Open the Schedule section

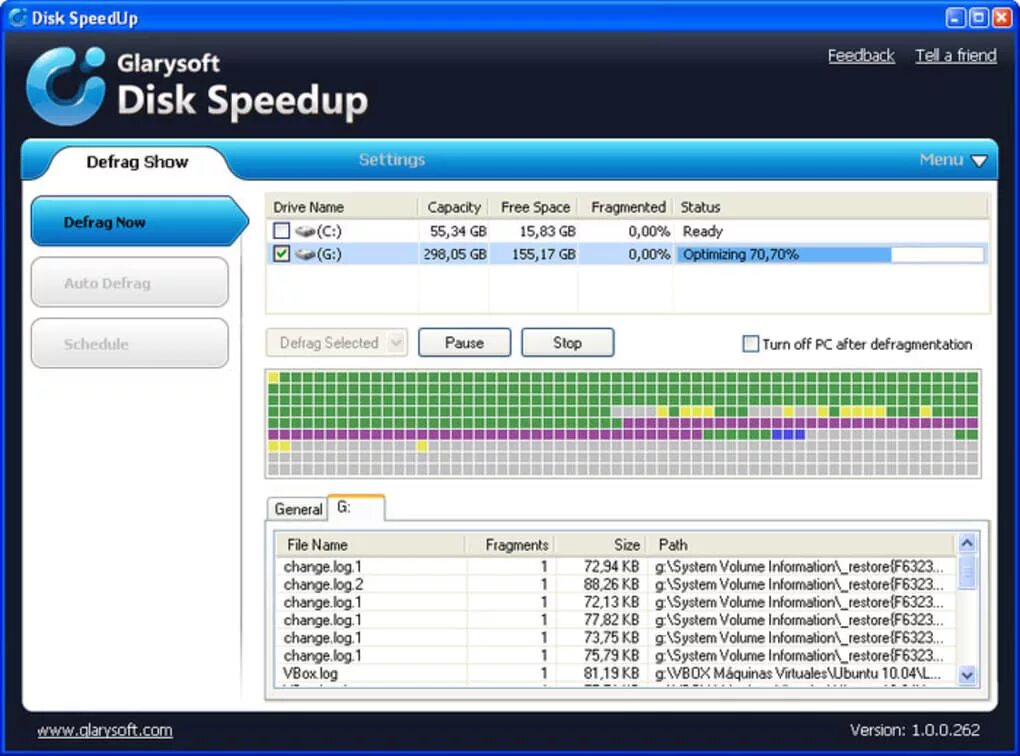tap(129, 344)
